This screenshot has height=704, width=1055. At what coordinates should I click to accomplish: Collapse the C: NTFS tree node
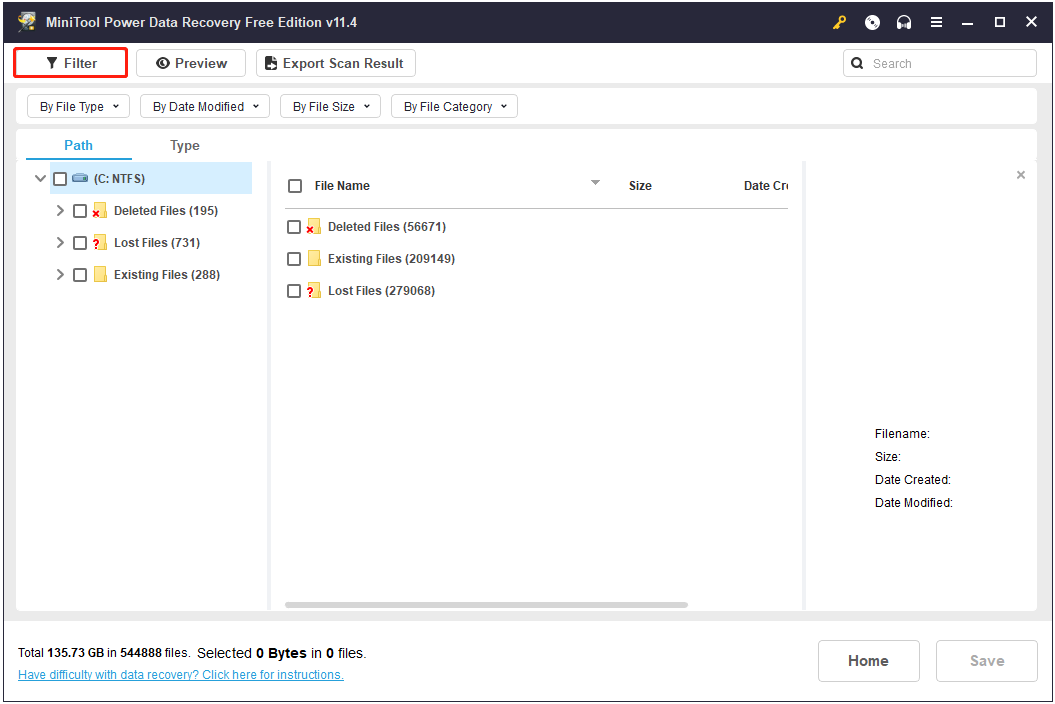click(40, 178)
